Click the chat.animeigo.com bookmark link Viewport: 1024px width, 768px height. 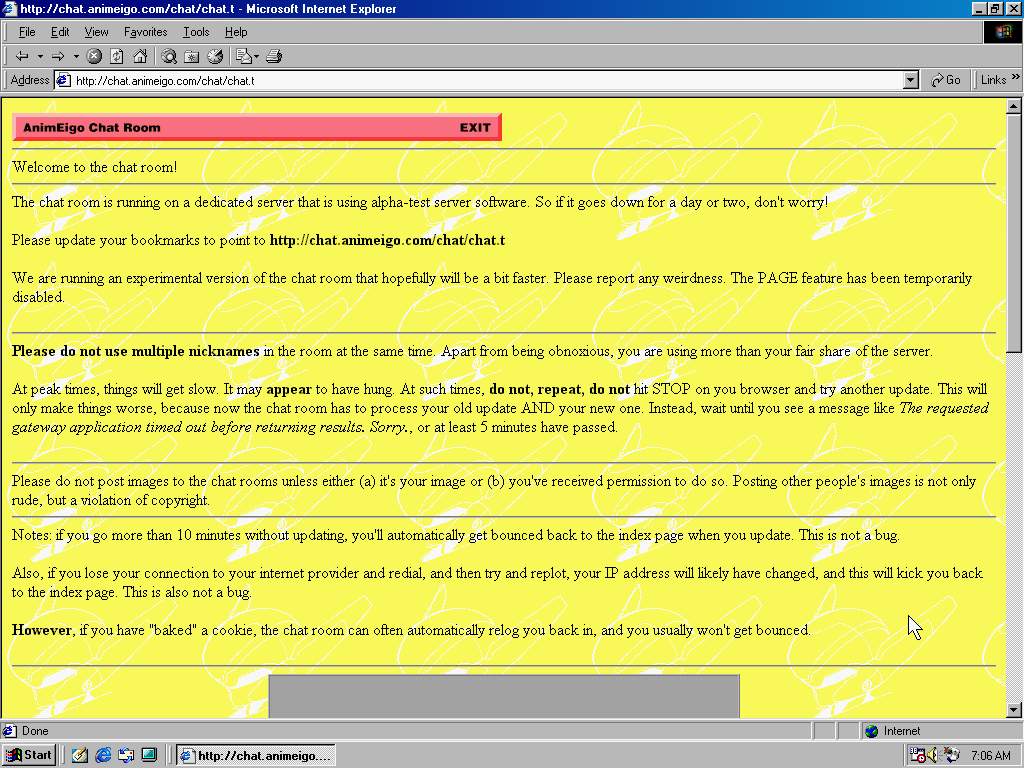click(x=387, y=240)
